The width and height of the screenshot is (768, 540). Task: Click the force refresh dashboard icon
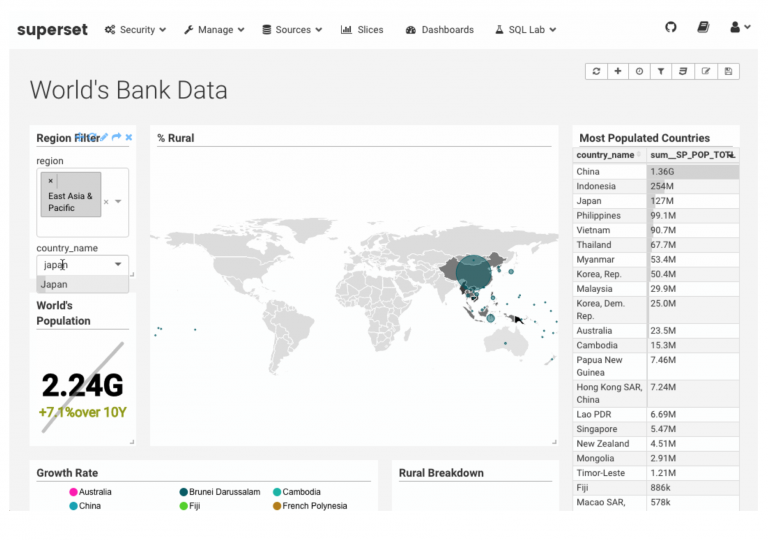[596, 71]
